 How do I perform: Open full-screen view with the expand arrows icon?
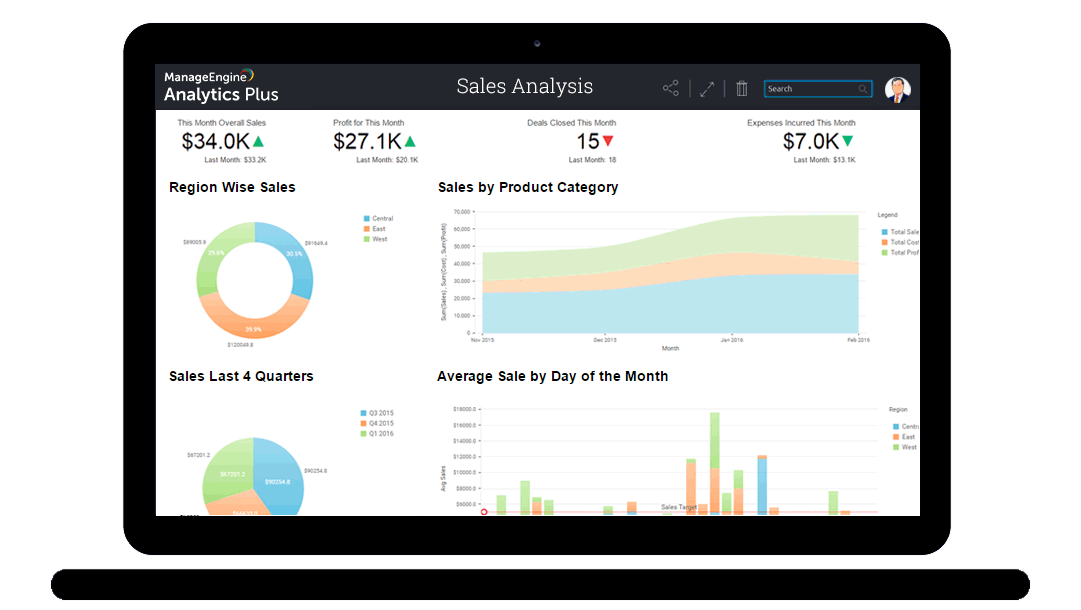(707, 87)
